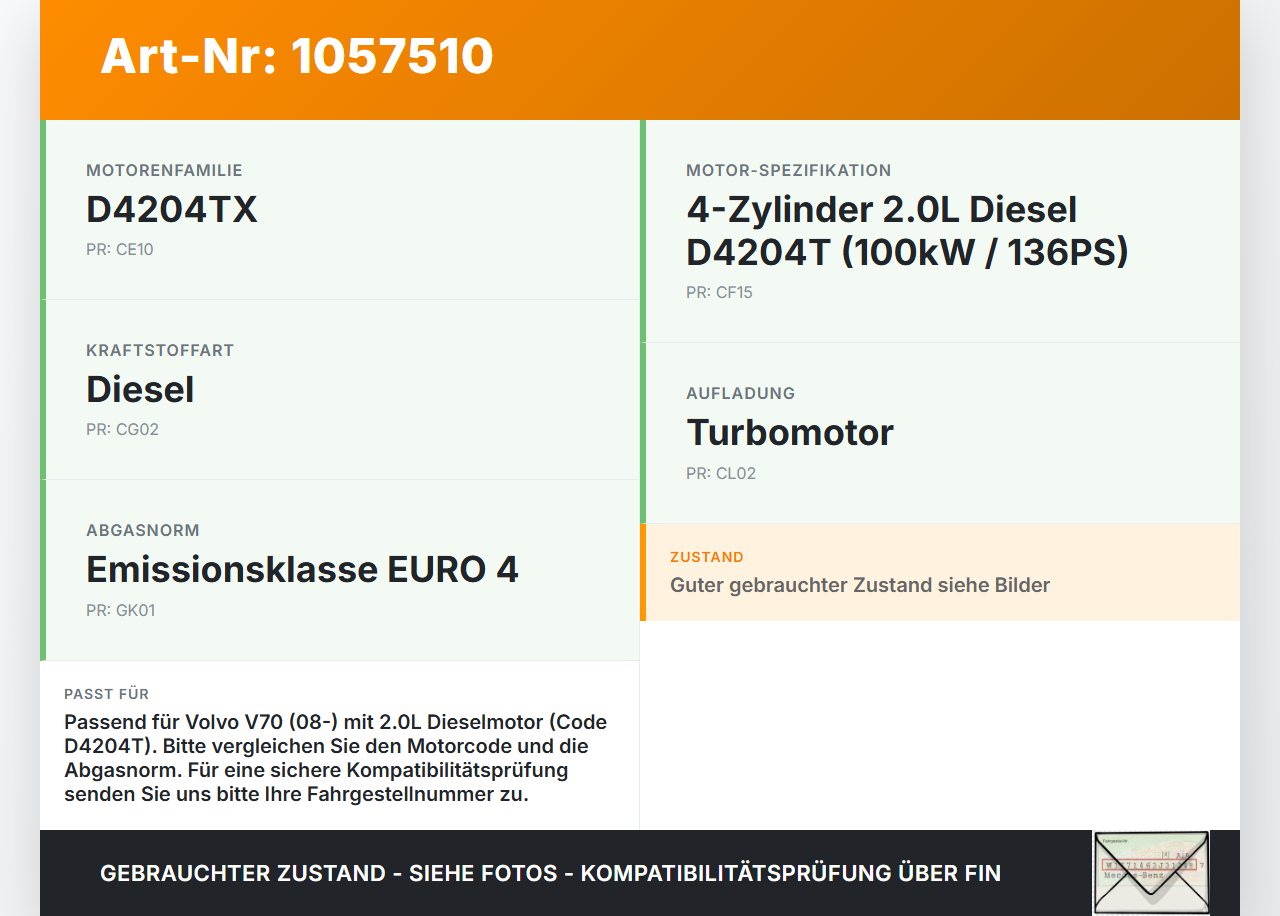
Task: Click the MOTOR-SPEZIFIKATION label
Action: pyautogui.click(x=788, y=171)
